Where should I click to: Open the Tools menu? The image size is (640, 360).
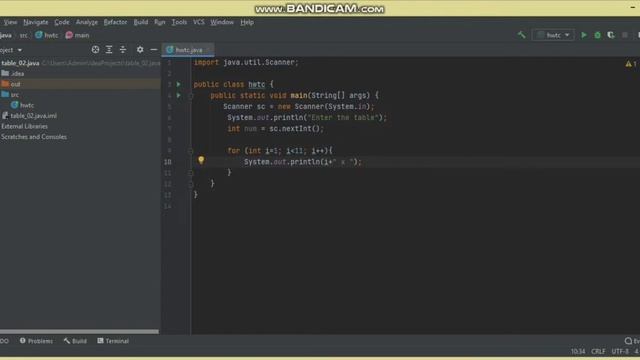click(x=179, y=22)
